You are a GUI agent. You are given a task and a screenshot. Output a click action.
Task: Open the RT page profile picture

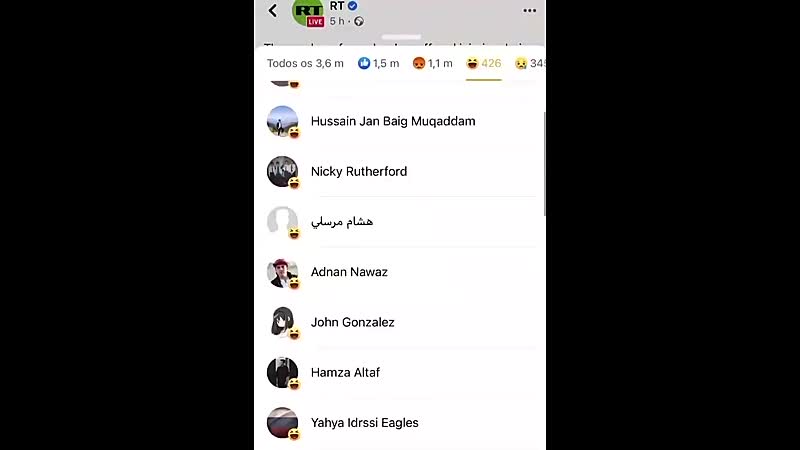point(308,12)
